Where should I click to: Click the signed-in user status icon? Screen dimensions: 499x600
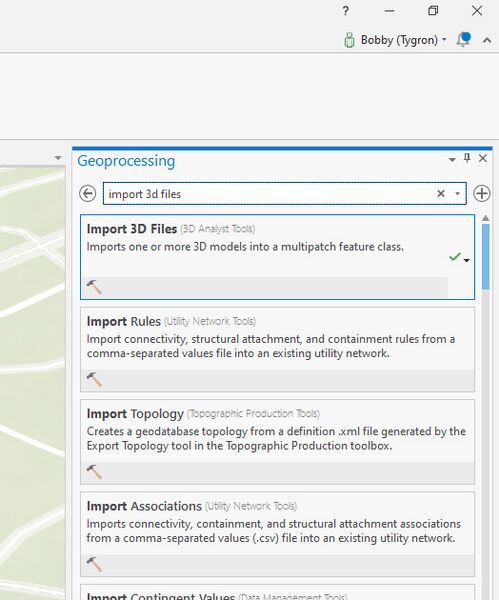[x=349, y=40]
